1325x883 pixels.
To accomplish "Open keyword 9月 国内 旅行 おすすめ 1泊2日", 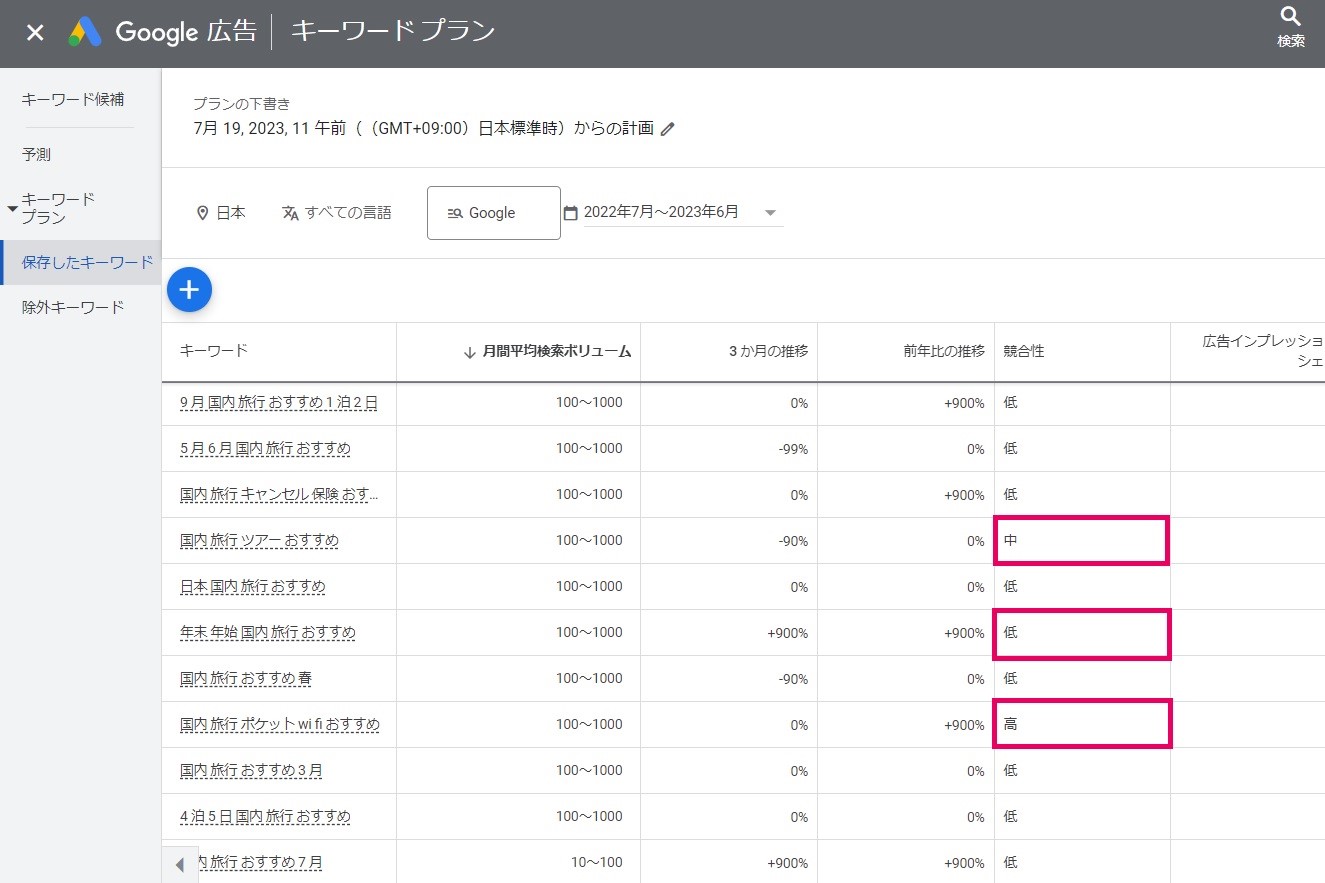I will [279, 403].
